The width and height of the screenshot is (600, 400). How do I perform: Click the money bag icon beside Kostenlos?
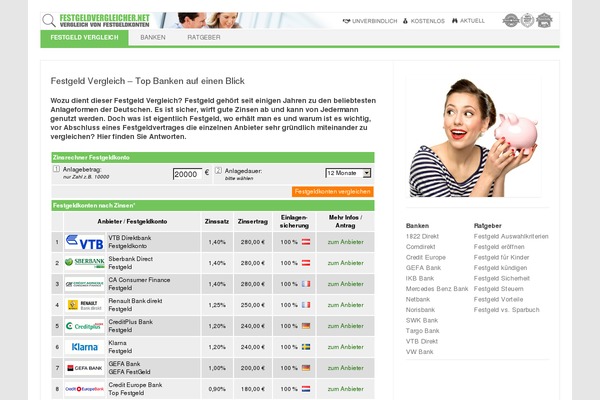(x=405, y=21)
